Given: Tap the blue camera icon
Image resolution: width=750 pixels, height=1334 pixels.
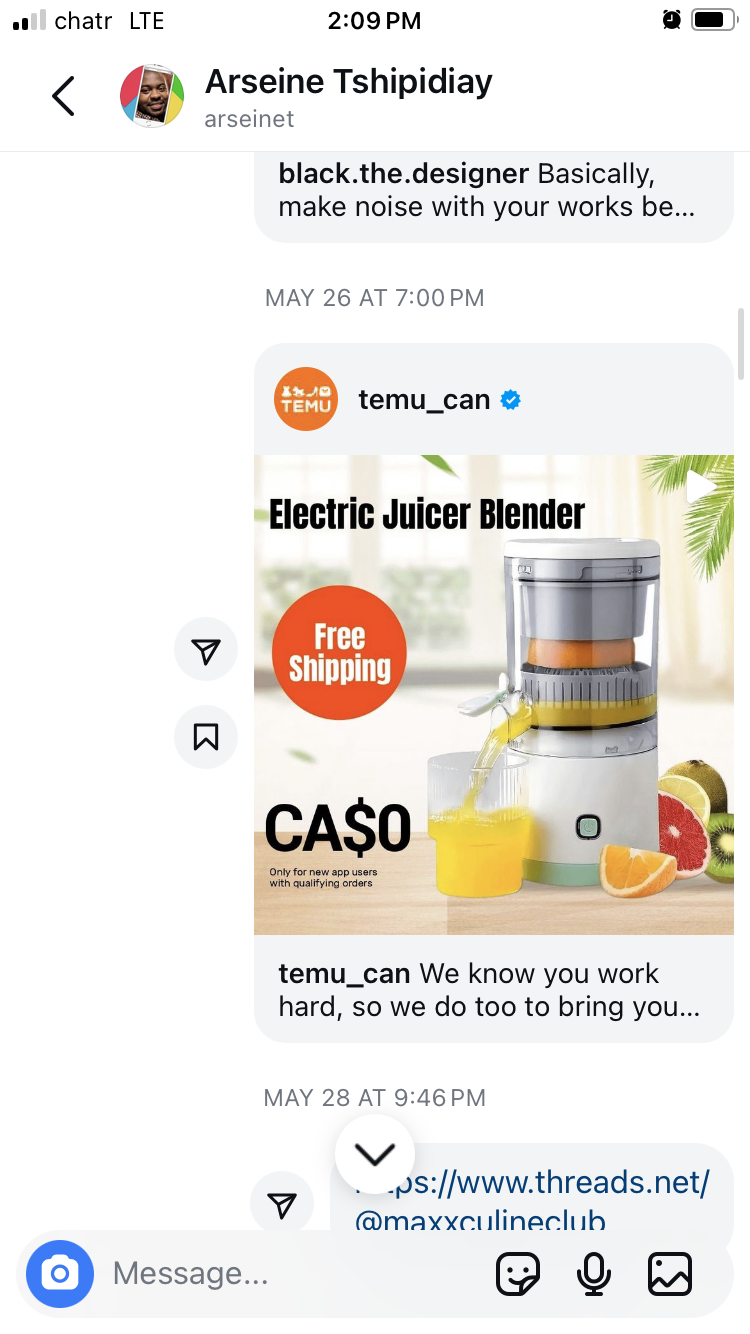Looking at the screenshot, I should tap(60, 1274).
